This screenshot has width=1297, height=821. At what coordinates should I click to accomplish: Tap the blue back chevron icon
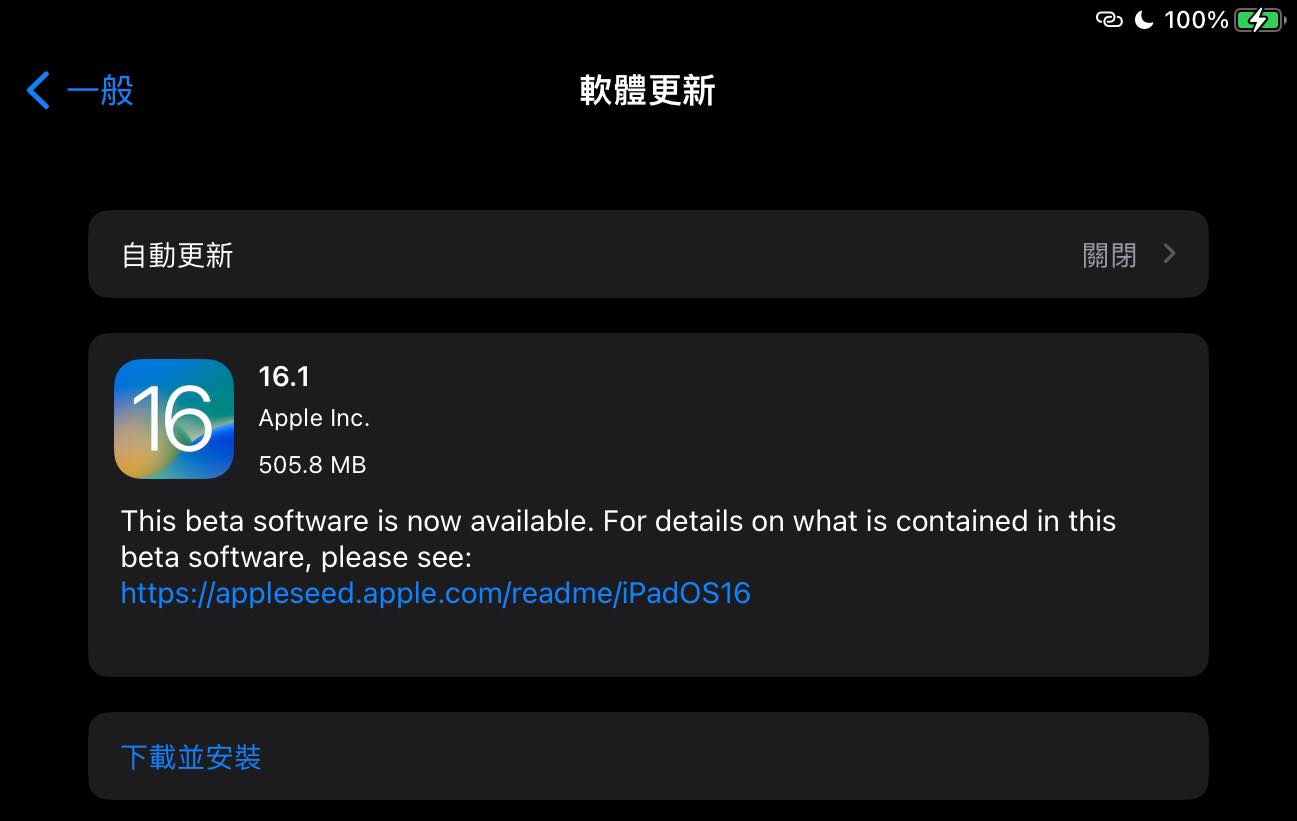tap(38, 90)
